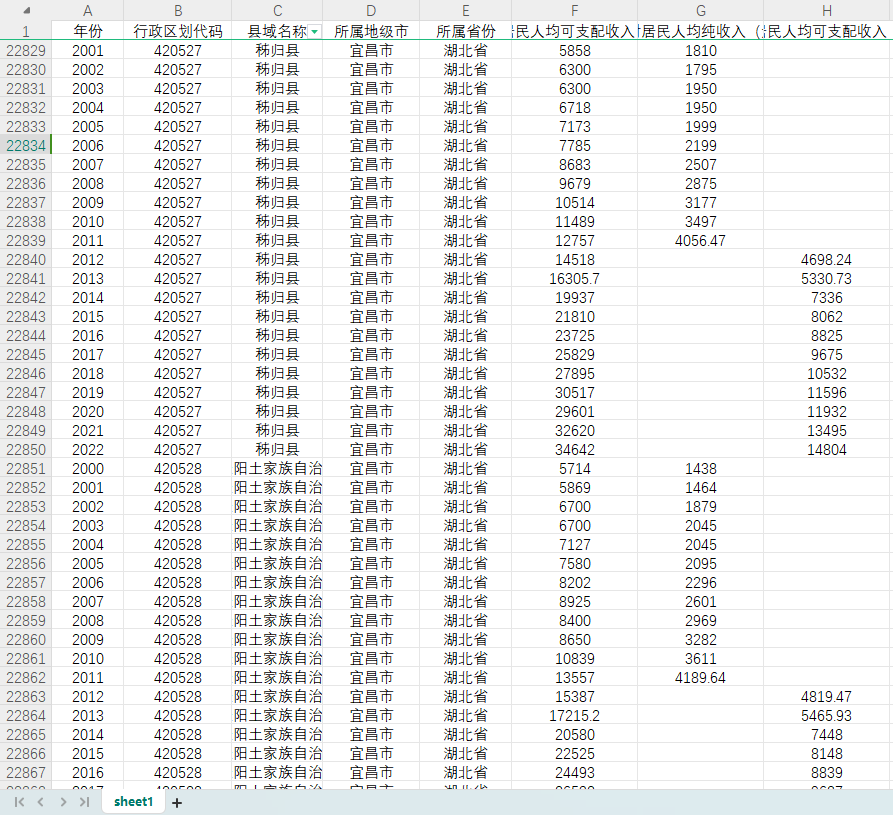
Task: Click cell with value 17215.2
Action: (574, 716)
